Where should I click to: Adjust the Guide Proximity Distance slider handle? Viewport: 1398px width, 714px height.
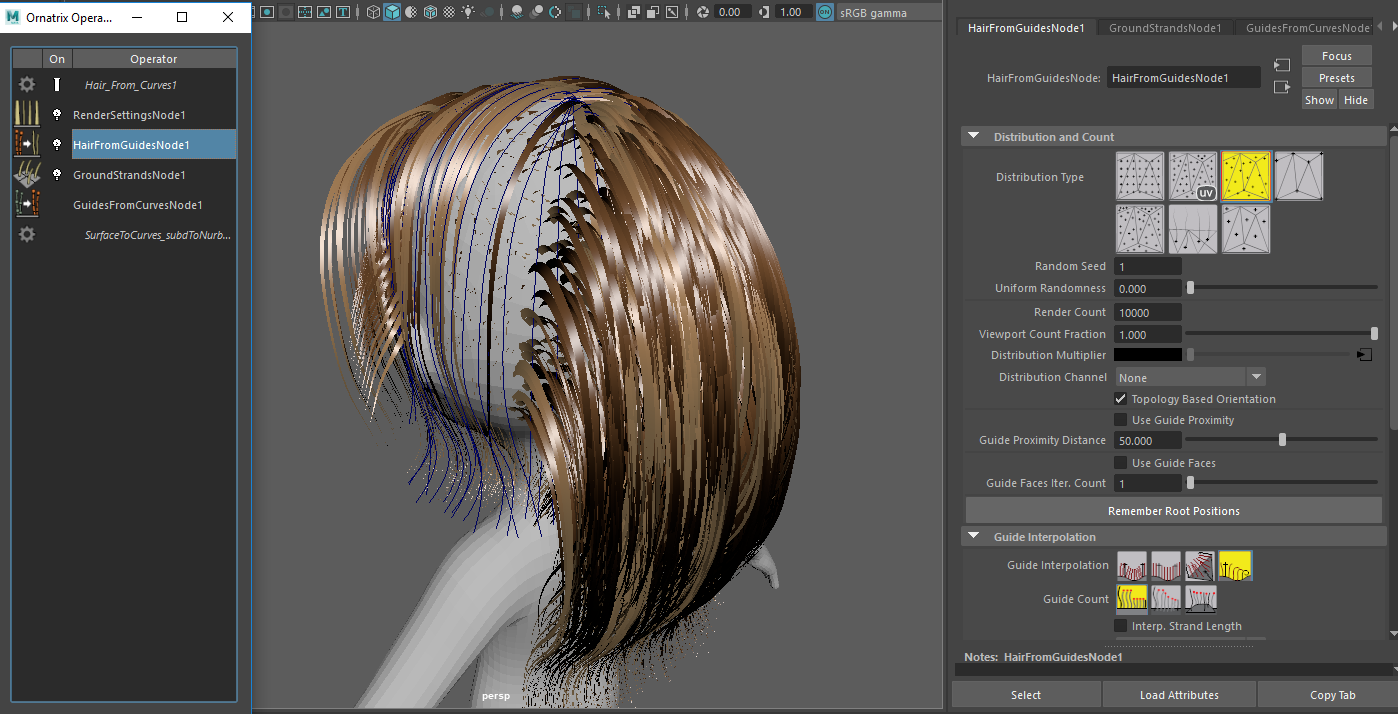pos(1282,440)
